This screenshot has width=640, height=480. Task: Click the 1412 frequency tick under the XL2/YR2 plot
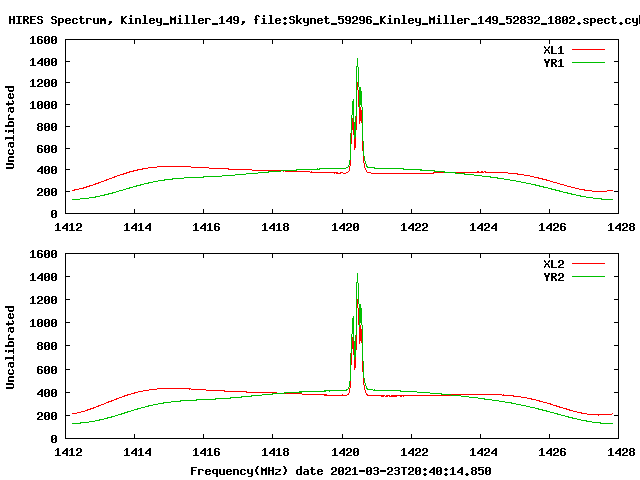pos(68,452)
